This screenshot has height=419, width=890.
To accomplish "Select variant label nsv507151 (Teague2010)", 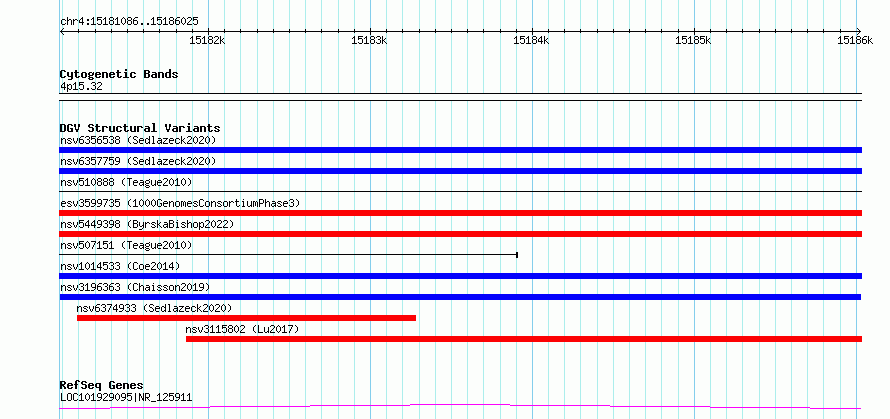I will tap(126, 245).
